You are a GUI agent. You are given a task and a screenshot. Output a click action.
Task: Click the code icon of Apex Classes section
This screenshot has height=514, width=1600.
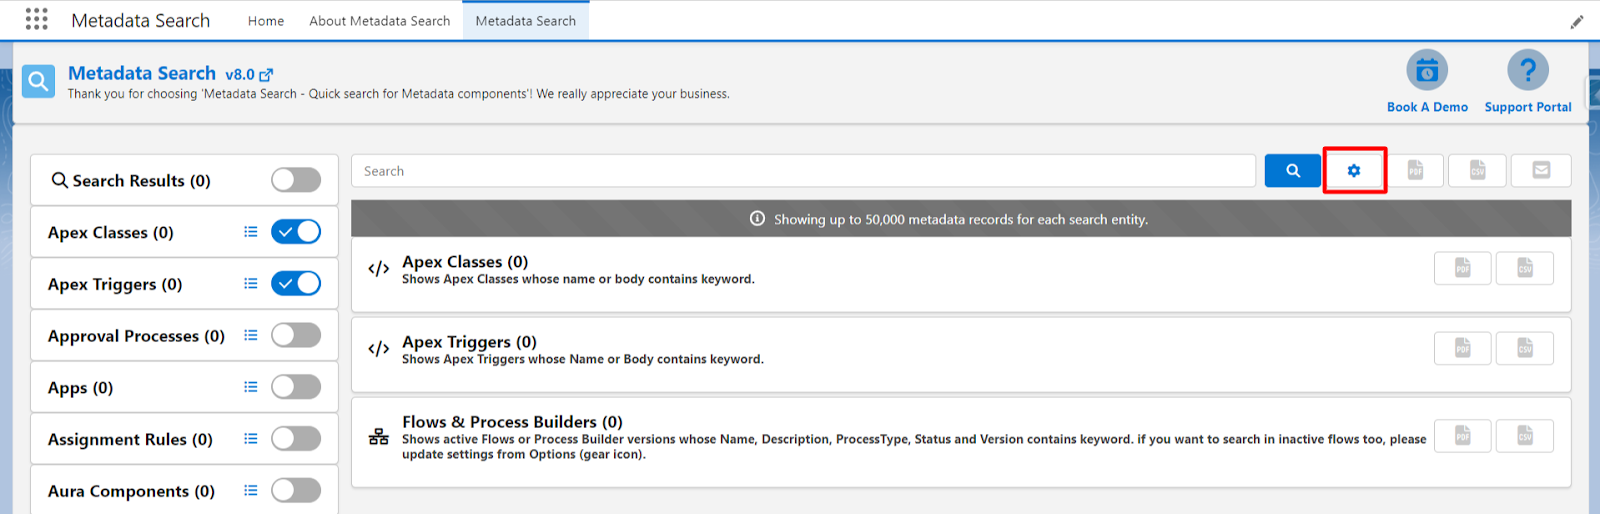(378, 269)
